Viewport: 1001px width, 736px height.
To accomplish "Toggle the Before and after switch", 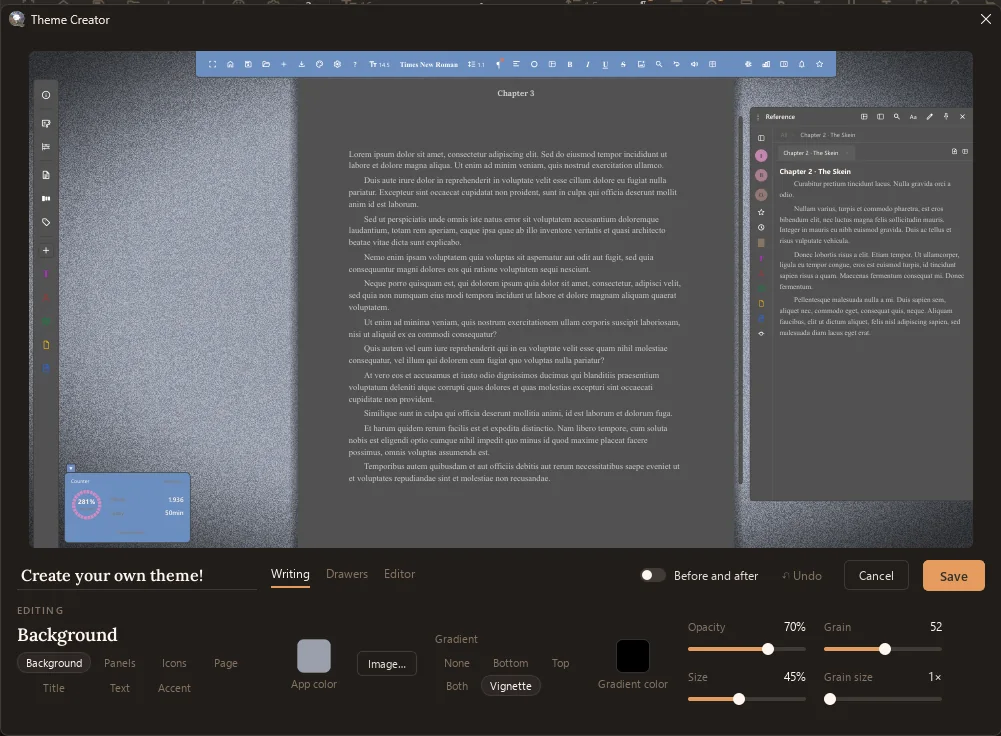I will [652, 575].
